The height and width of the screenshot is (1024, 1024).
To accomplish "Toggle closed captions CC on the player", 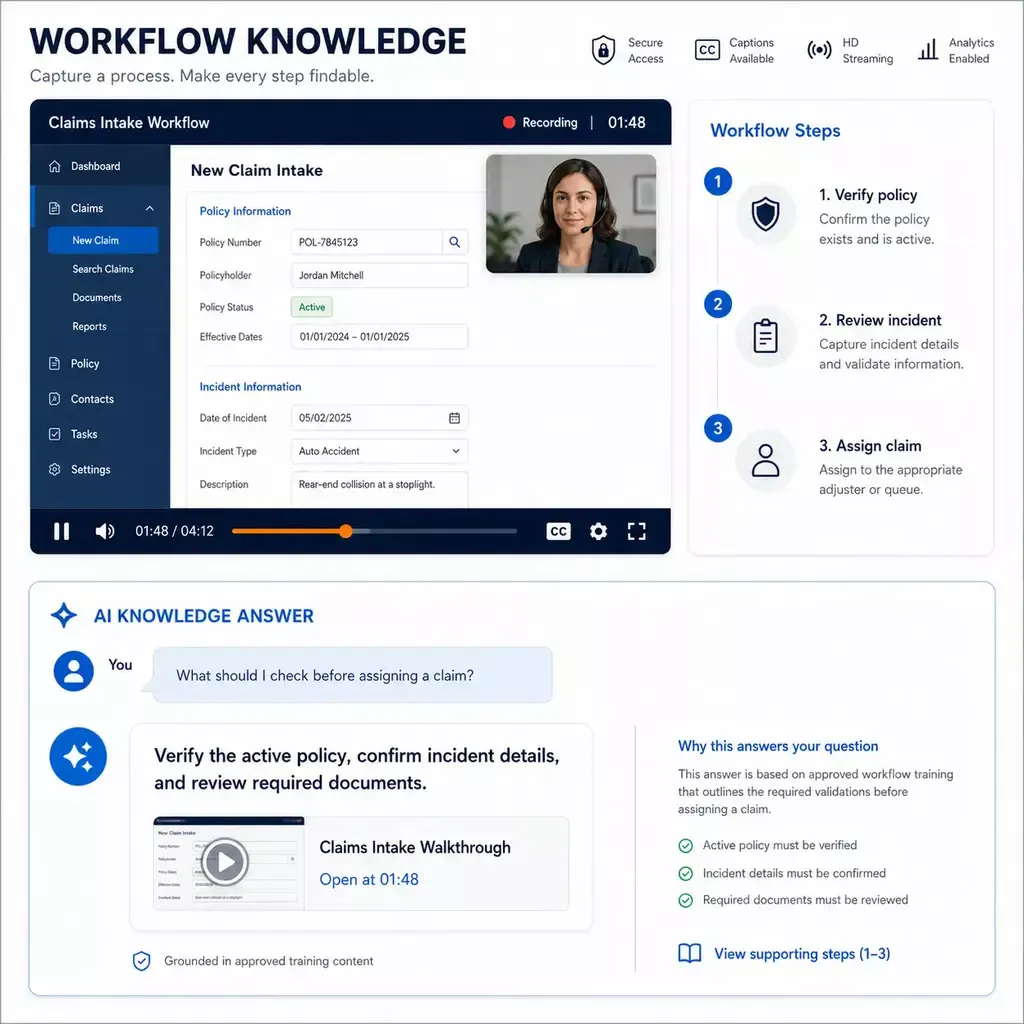I will [558, 532].
